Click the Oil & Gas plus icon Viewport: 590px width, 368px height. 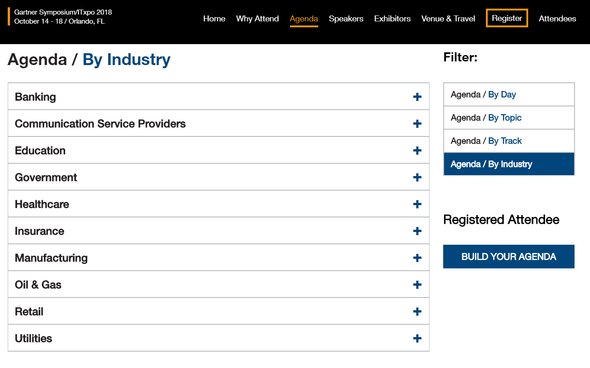(417, 284)
